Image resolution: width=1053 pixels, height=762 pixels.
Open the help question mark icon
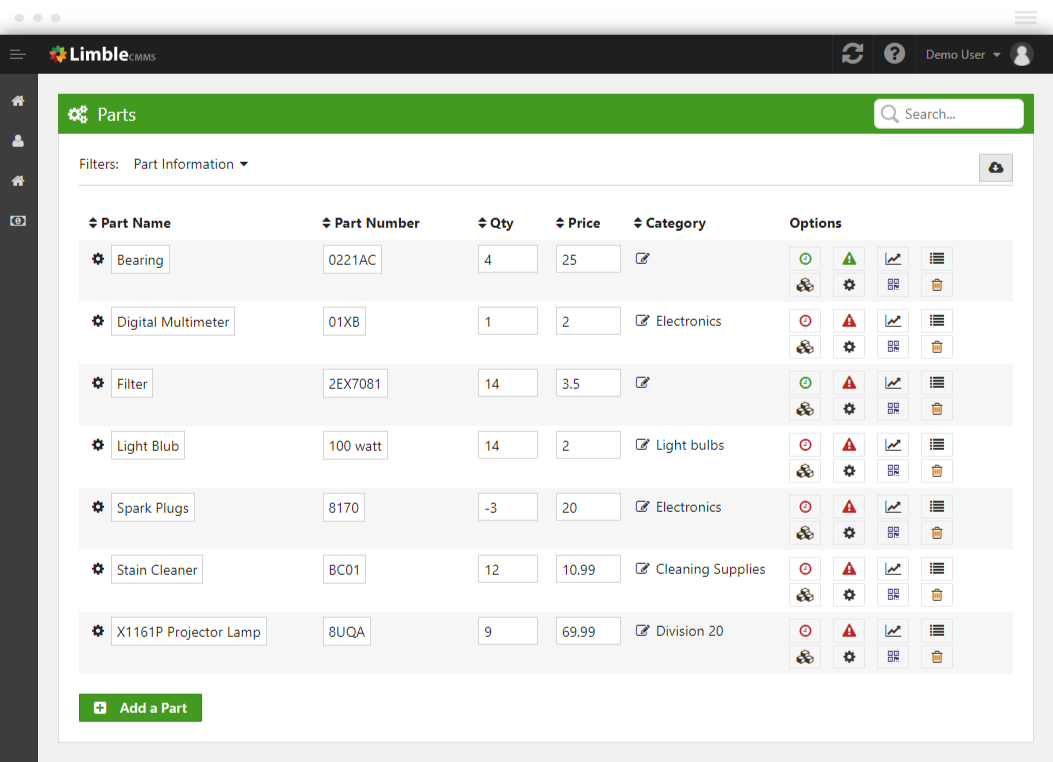(895, 54)
